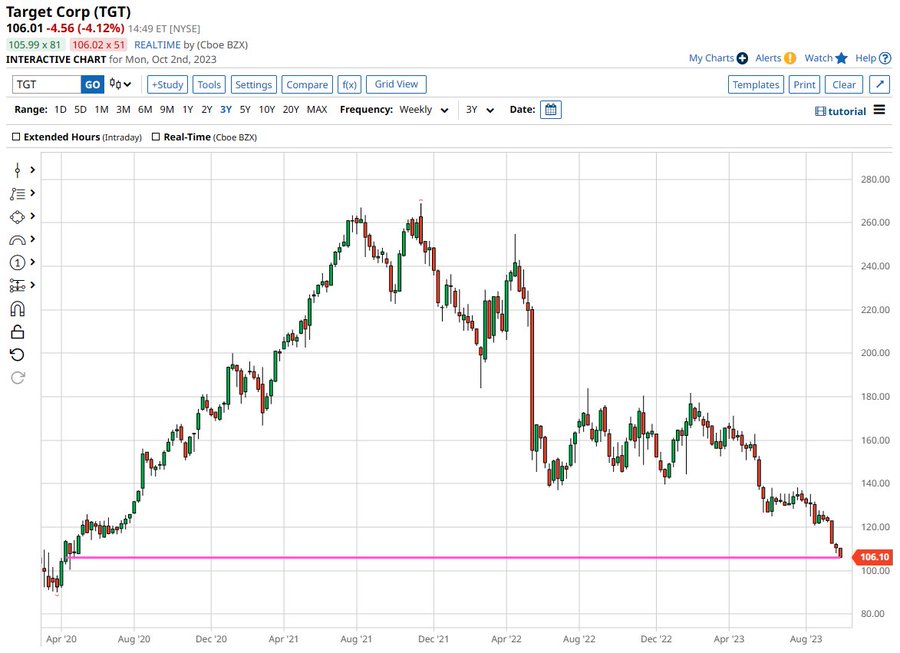Click the Help question mark icon
The width and height of the screenshot is (900, 653).
(x=885, y=58)
